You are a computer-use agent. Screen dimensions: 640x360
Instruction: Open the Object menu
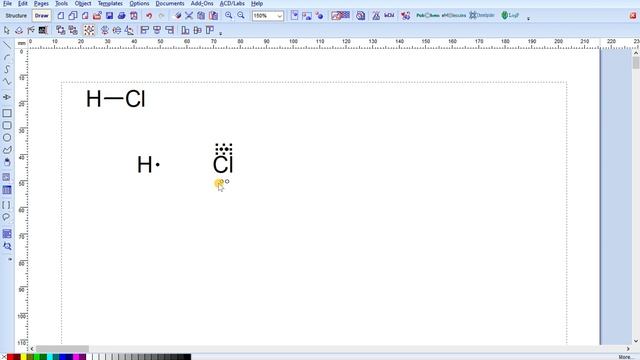tap(83, 3)
